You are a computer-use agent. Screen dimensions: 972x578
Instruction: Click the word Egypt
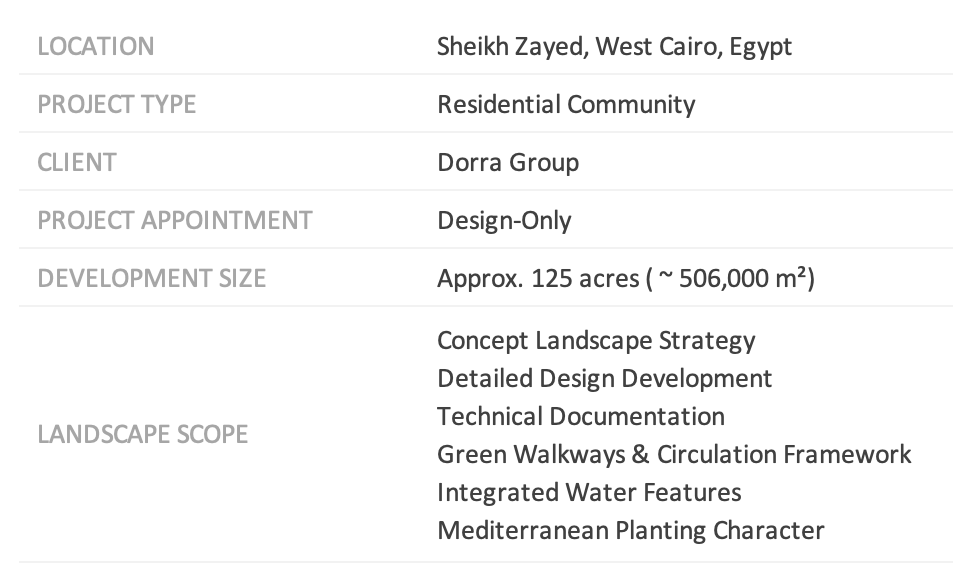point(760,47)
